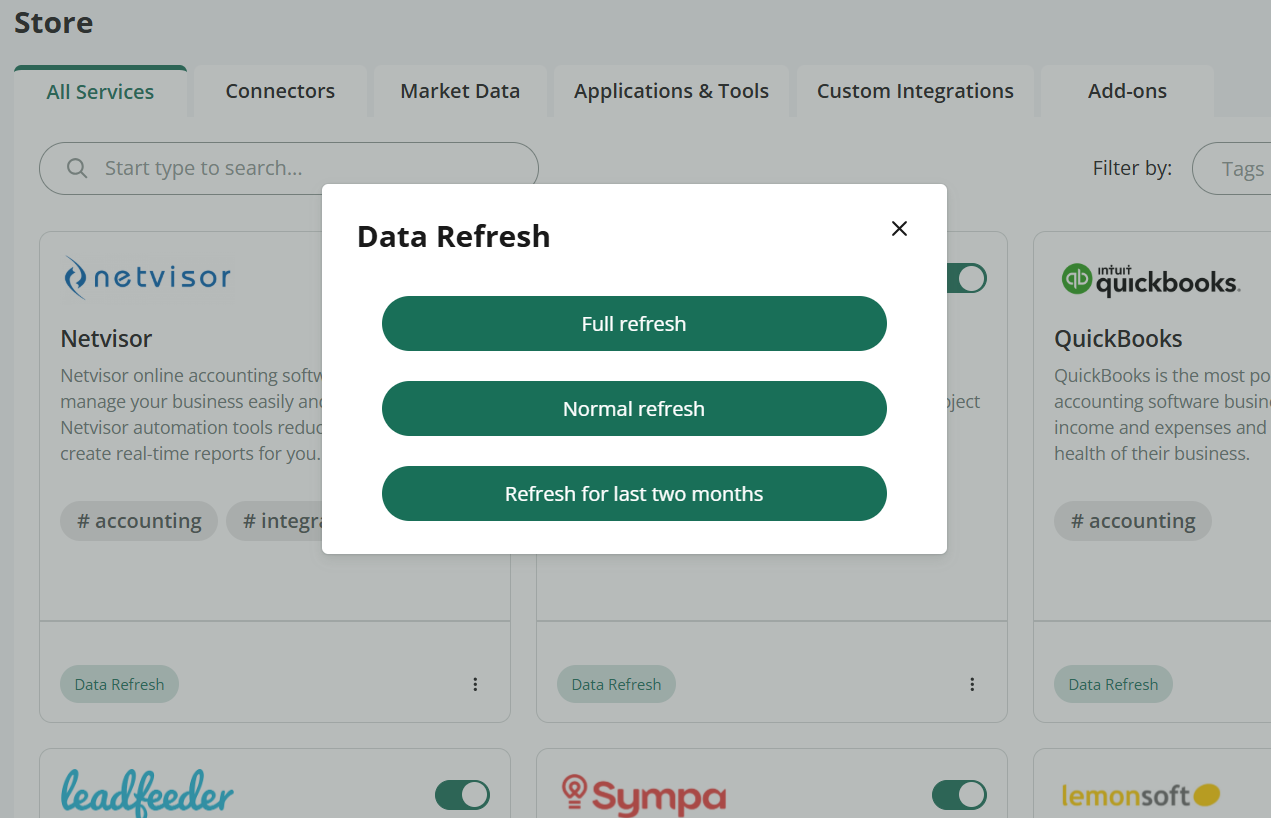Screen dimensions: 1271x818
Task: Switch to the Add-ons tab
Action: click(1127, 92)
